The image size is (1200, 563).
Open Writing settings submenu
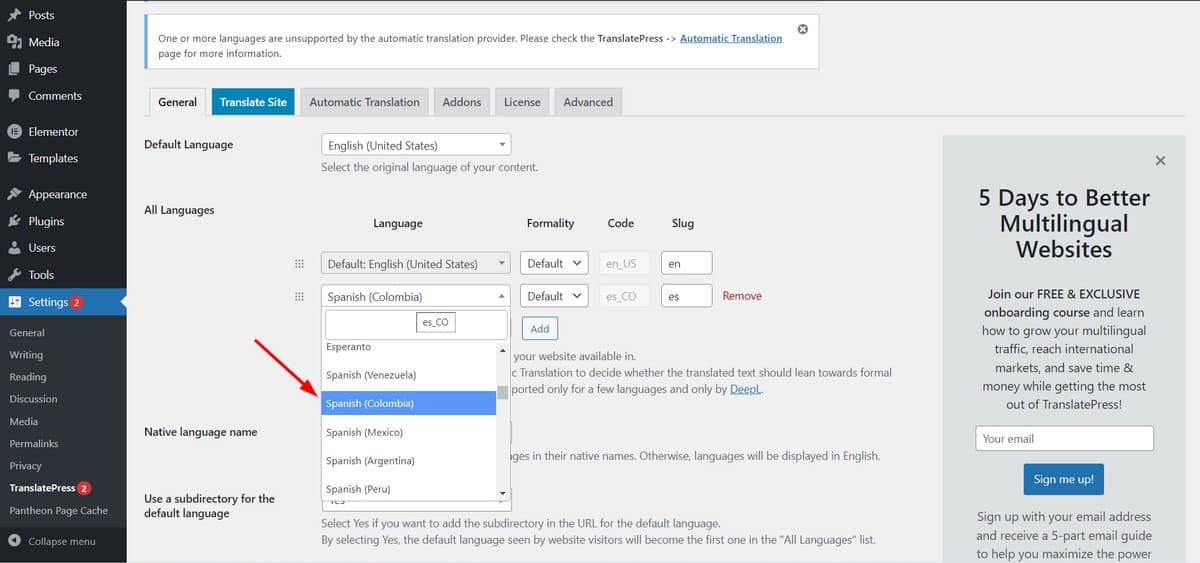pyautogui.click(x=26, y=355)
